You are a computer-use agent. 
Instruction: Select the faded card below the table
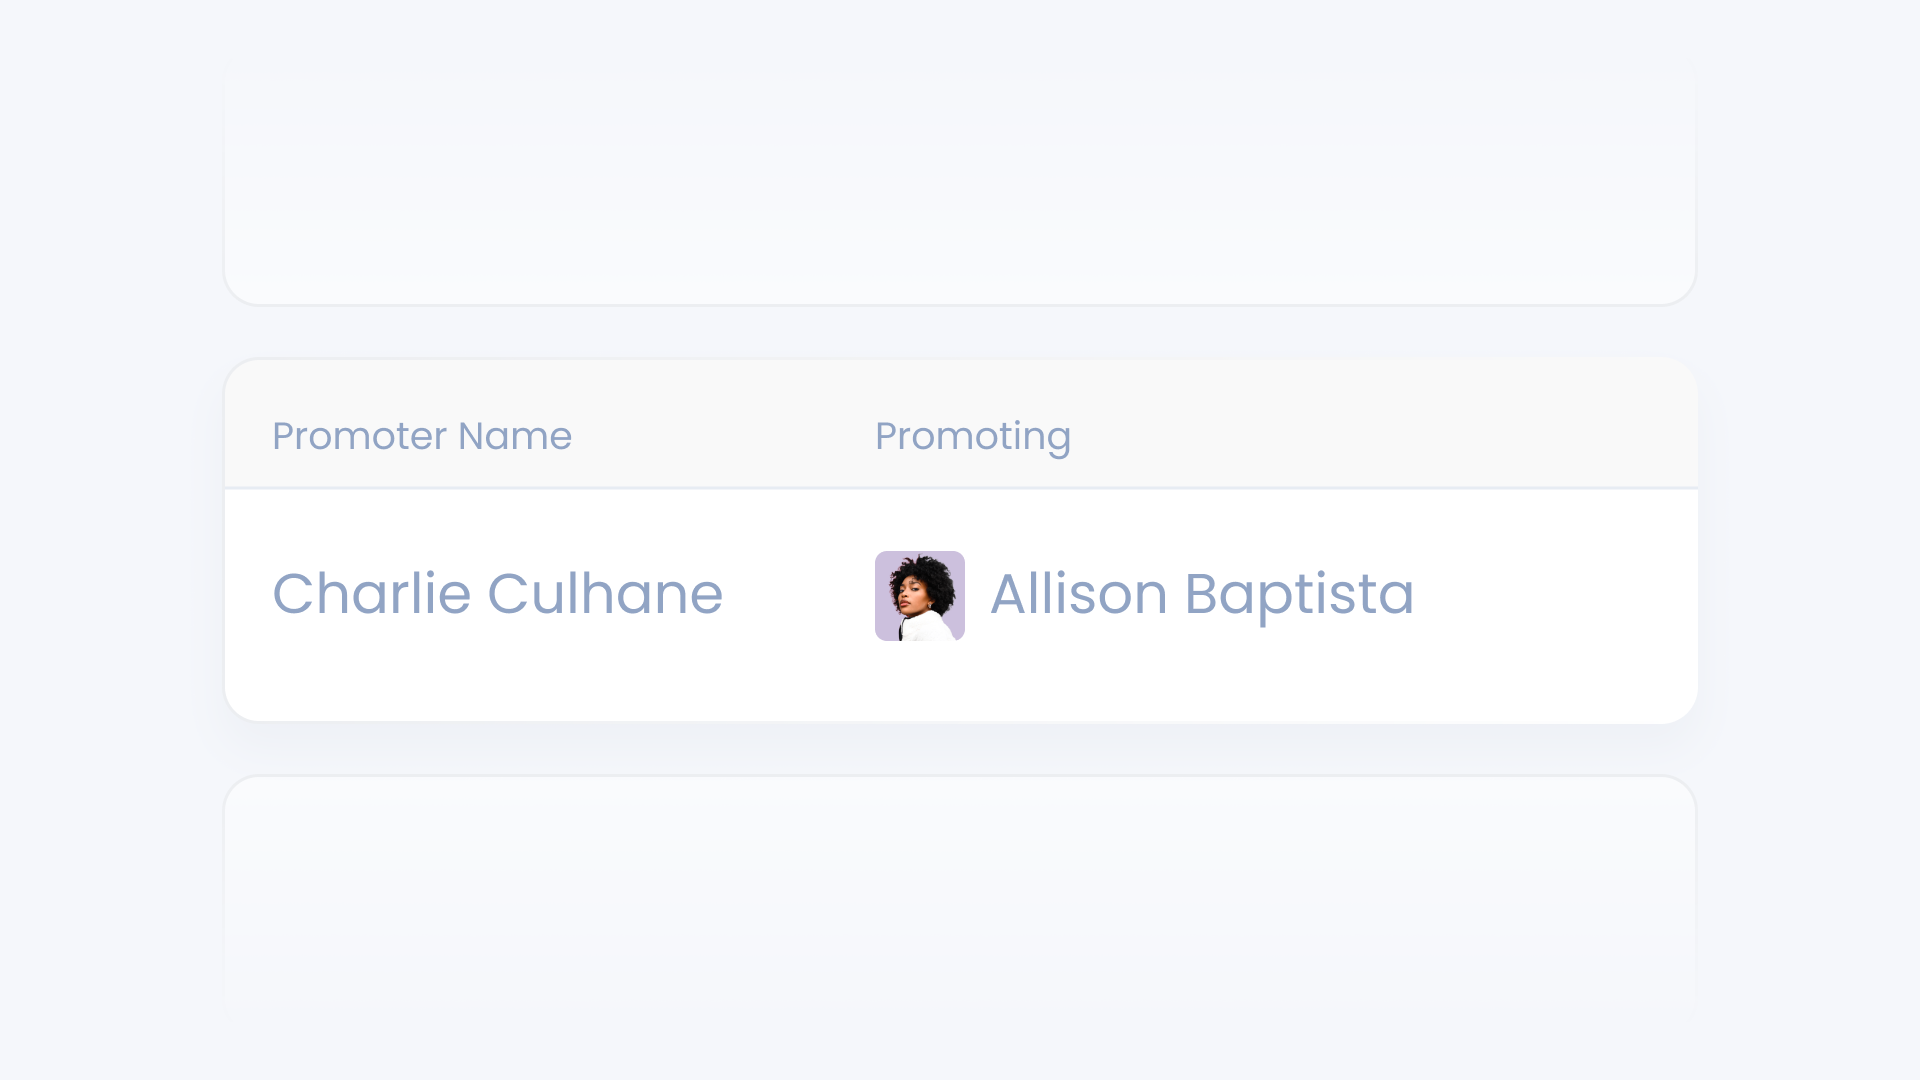pyautogui.click(x=960, y=890)
